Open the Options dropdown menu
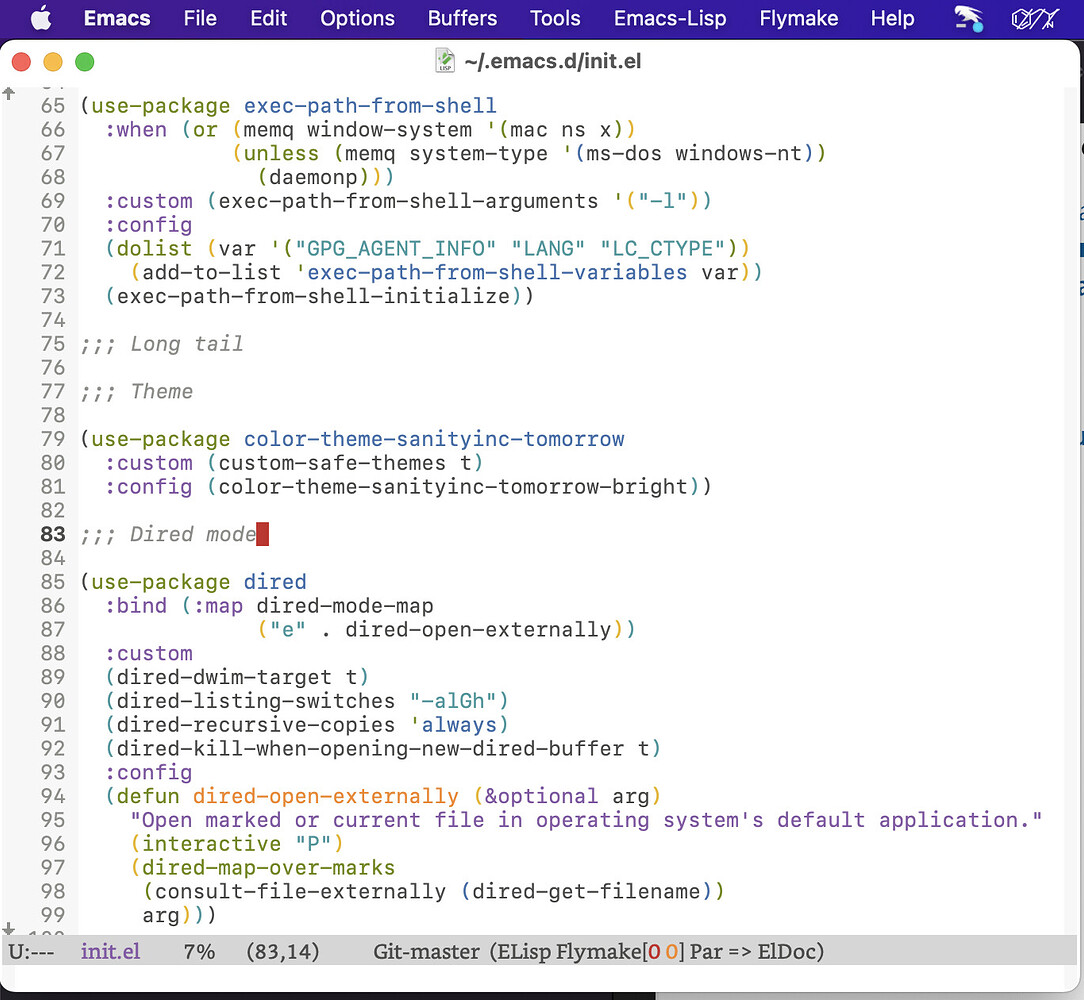1084x1000 pixels. tap(357, 18)
